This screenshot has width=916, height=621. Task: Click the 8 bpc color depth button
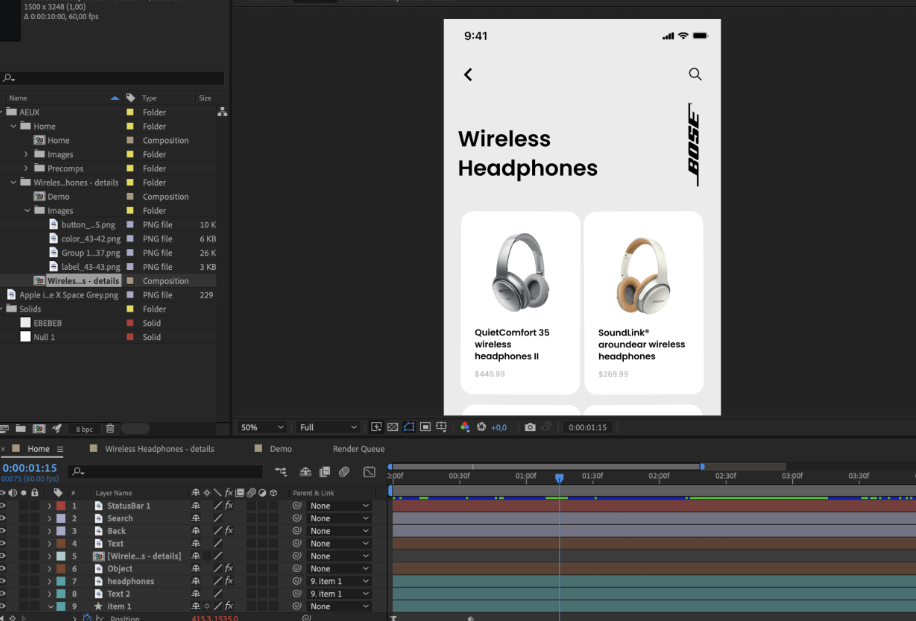click(x=84, y=429)
